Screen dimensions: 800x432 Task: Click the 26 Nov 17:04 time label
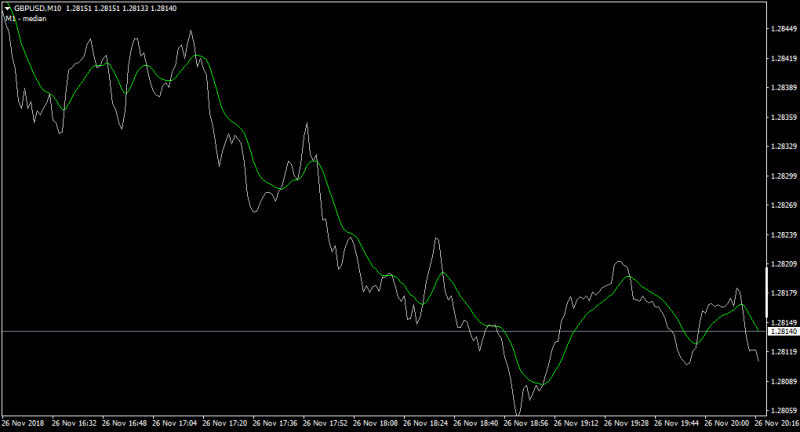174,423
